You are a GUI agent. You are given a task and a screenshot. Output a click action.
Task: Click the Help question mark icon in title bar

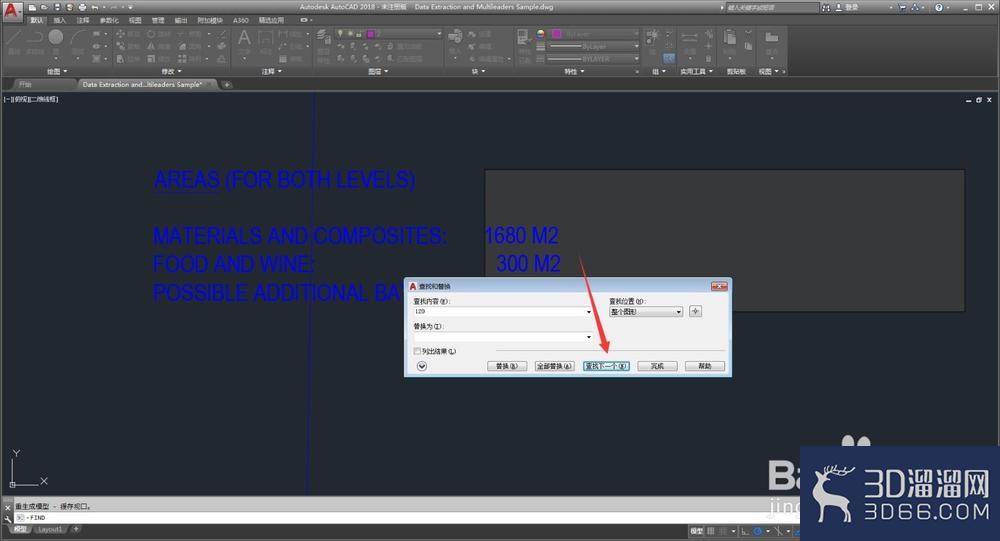[x=939, y=7]
